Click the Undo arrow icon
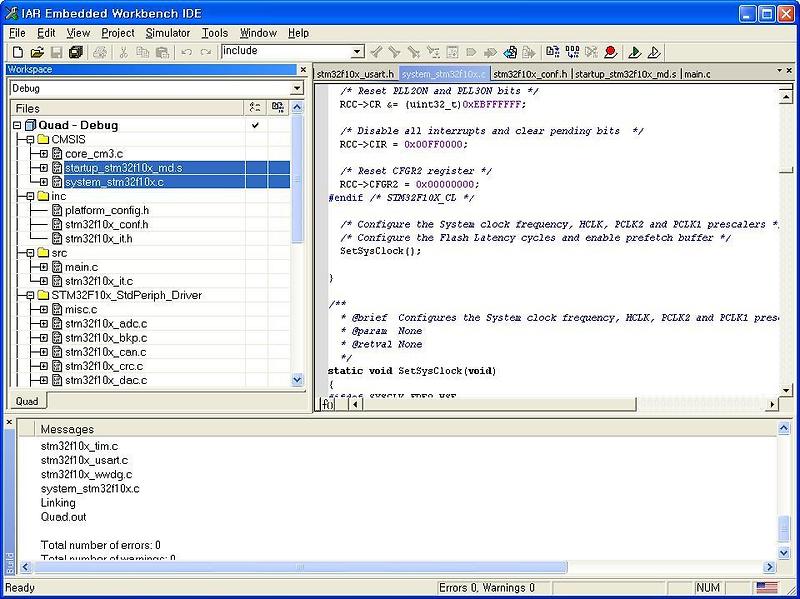800x599 pixels. [x=187, y=52]
